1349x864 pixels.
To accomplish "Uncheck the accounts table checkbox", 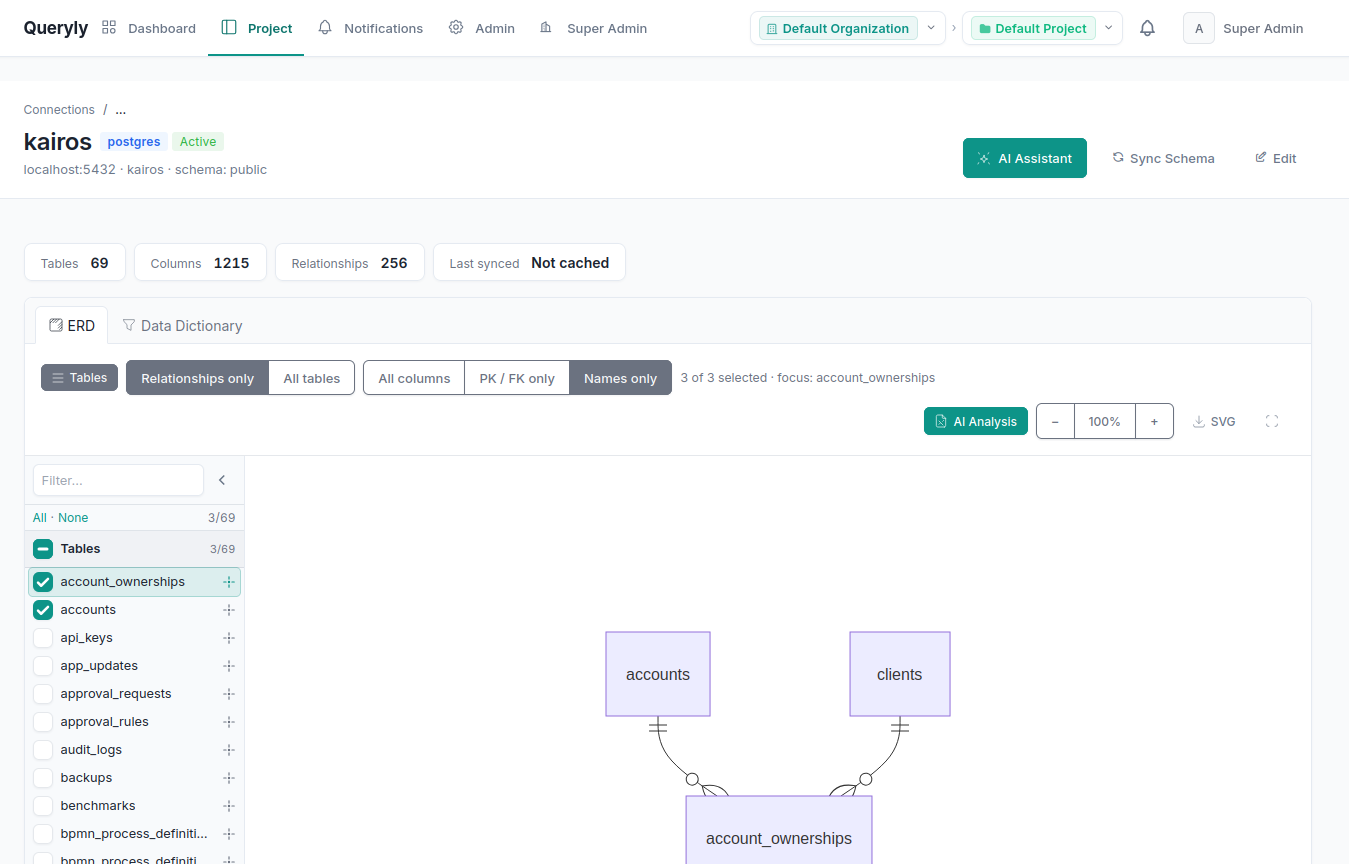I will click(x=43, y=609).
